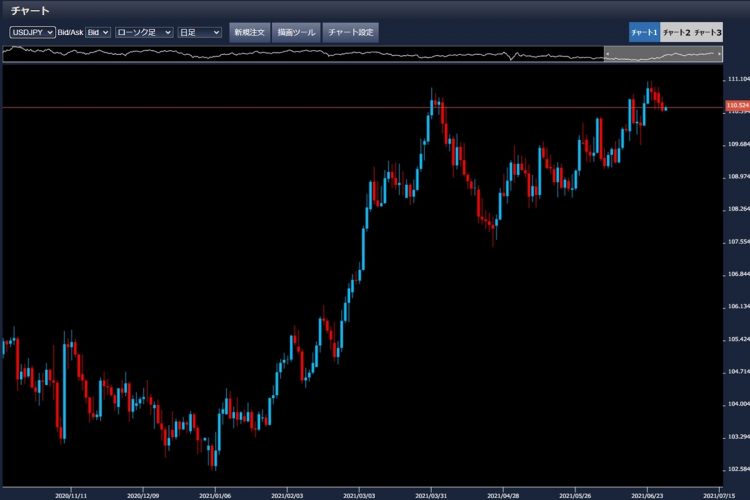Switch to the チャート1 tab
The width and height of the screenshot is (750, 500).
coord(644,33)
